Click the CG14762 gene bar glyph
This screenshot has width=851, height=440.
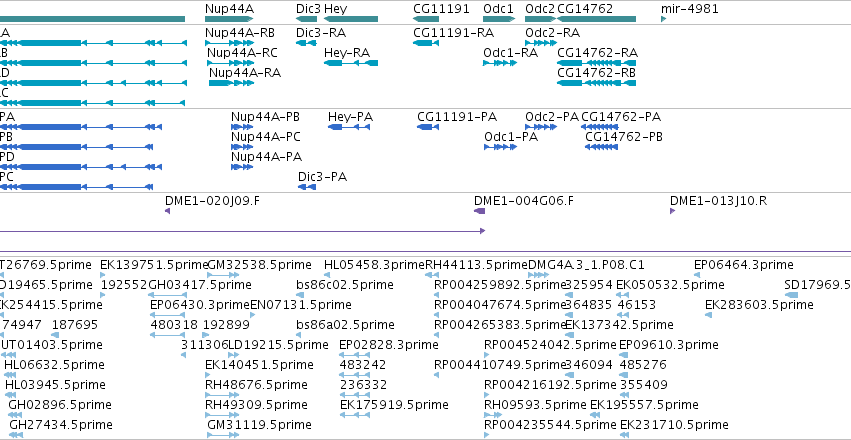point(596,19)
